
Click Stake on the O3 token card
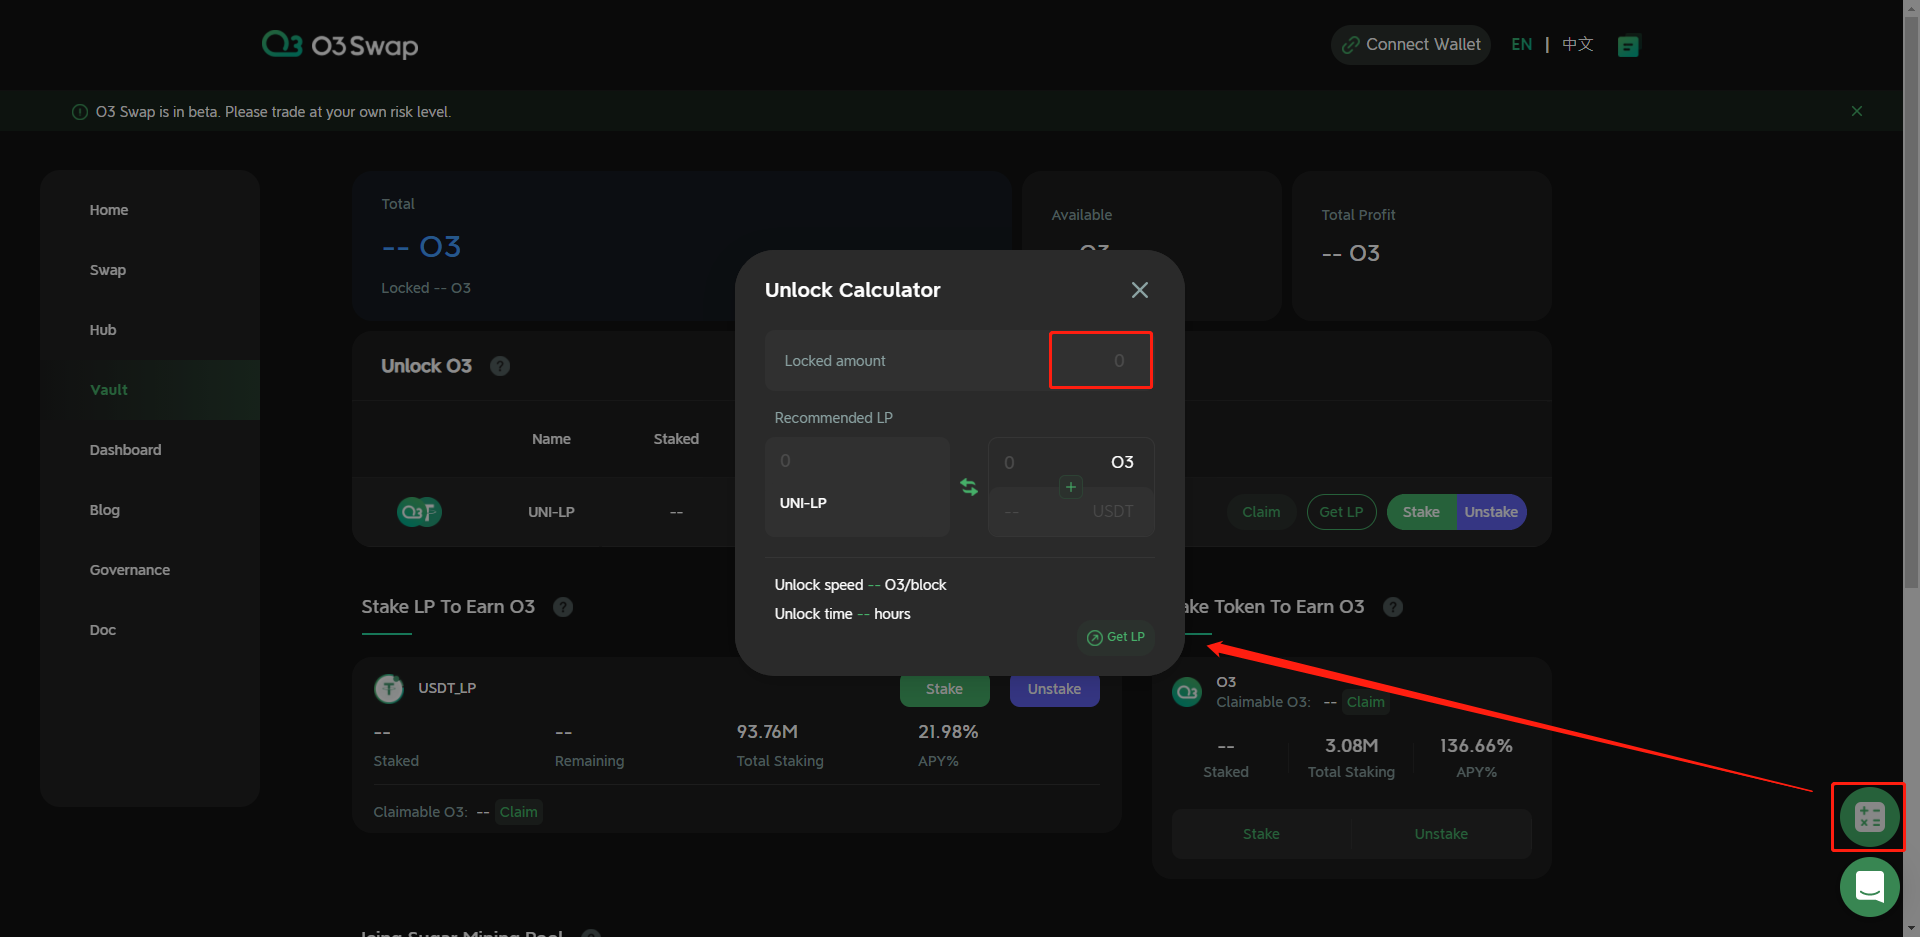[1261, 834]
